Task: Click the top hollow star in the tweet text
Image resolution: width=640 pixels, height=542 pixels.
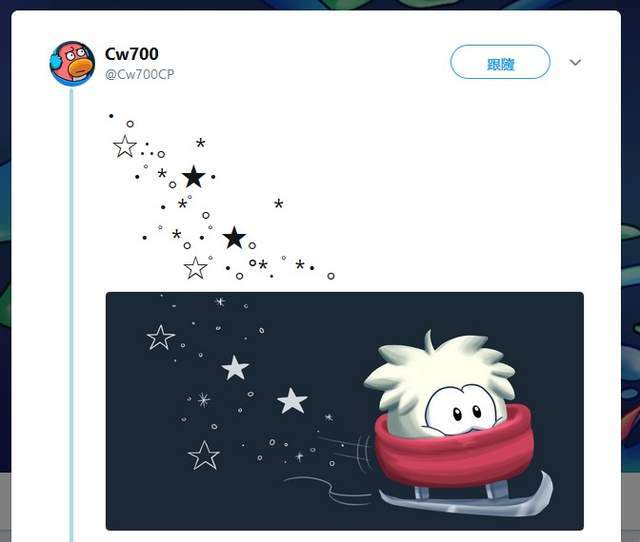Action: [x=125, y=147]
